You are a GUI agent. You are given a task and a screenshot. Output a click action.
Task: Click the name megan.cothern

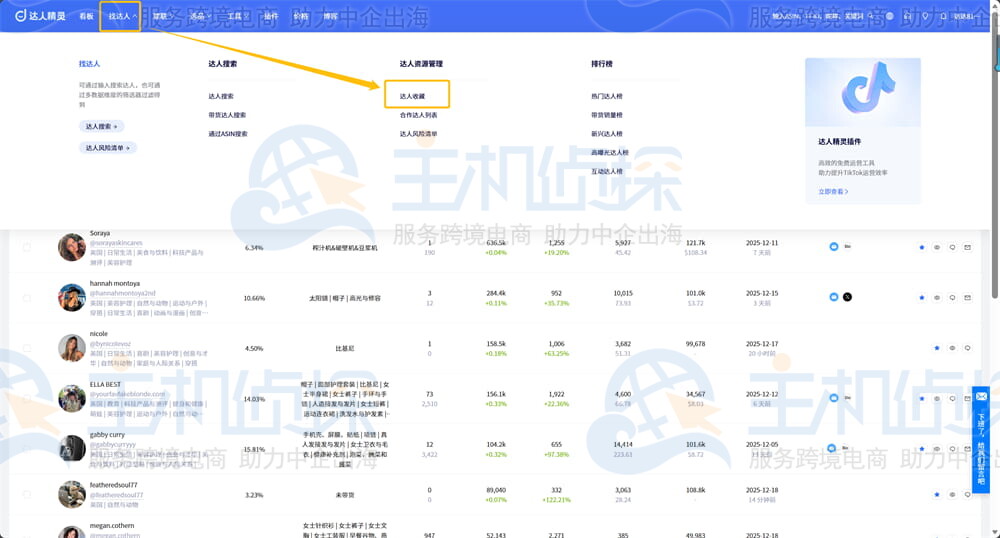(112, 526)
